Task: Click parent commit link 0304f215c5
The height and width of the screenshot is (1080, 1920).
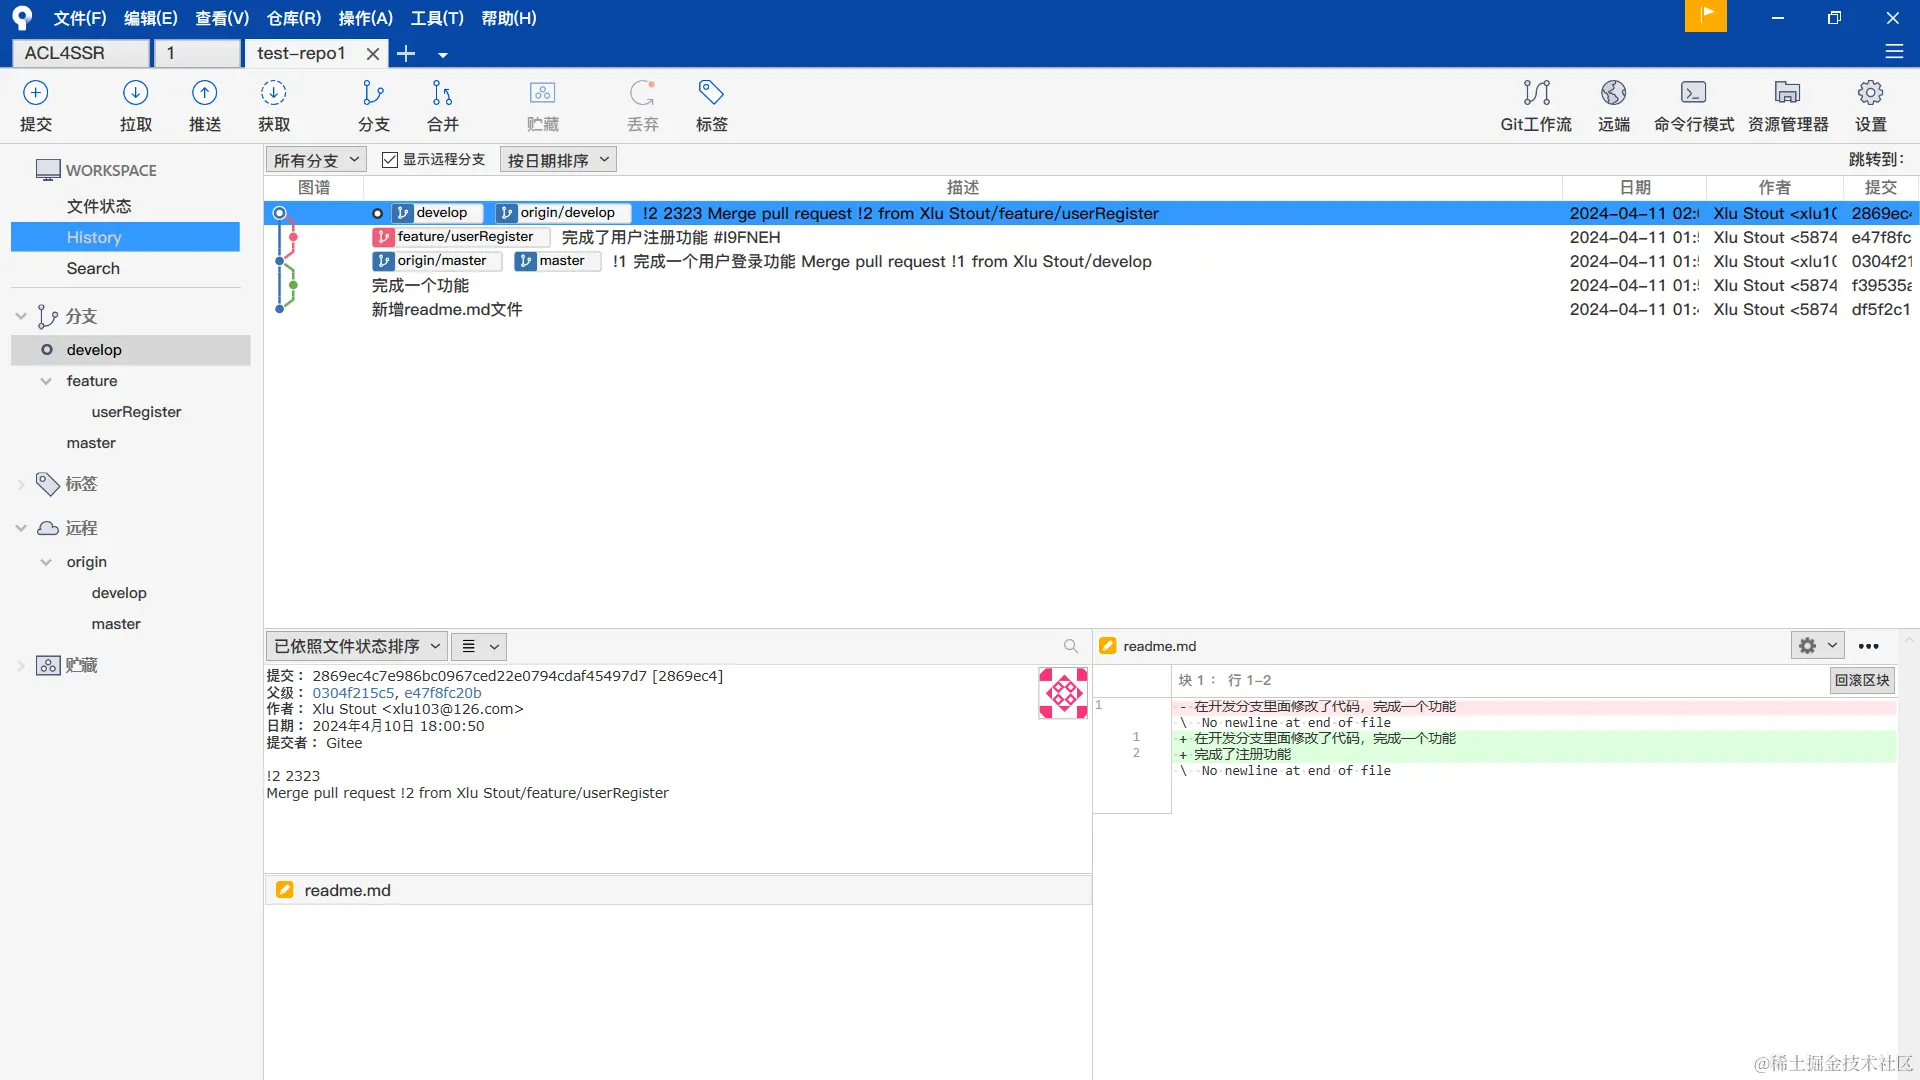Action: (x=352, y=693)
